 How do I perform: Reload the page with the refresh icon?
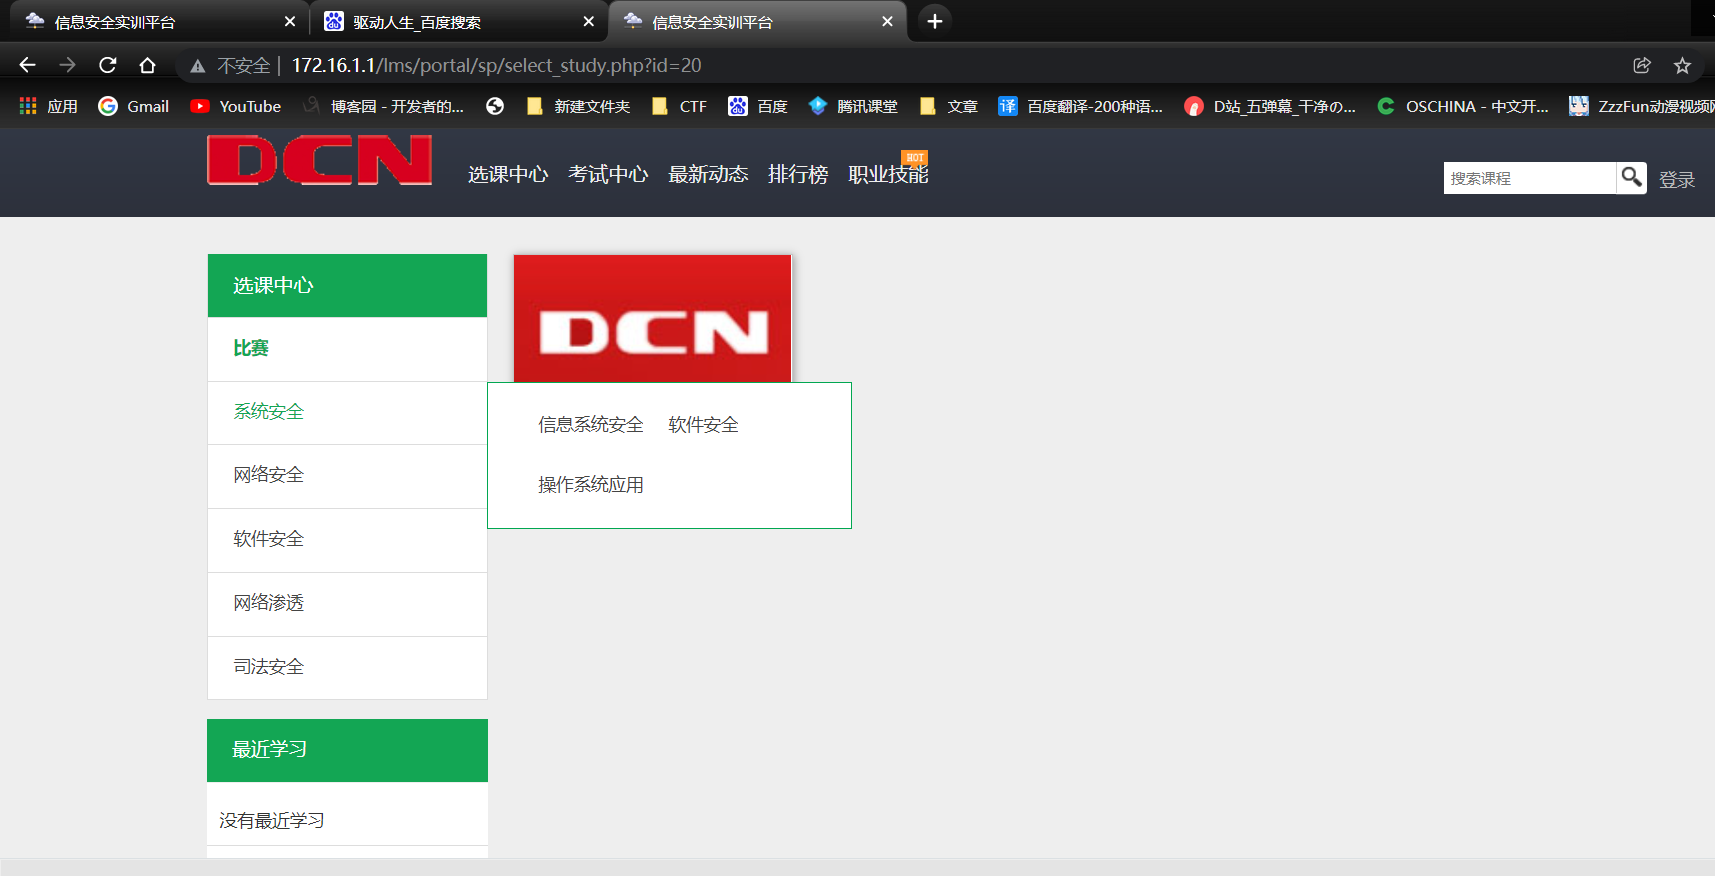coord(108,65)
